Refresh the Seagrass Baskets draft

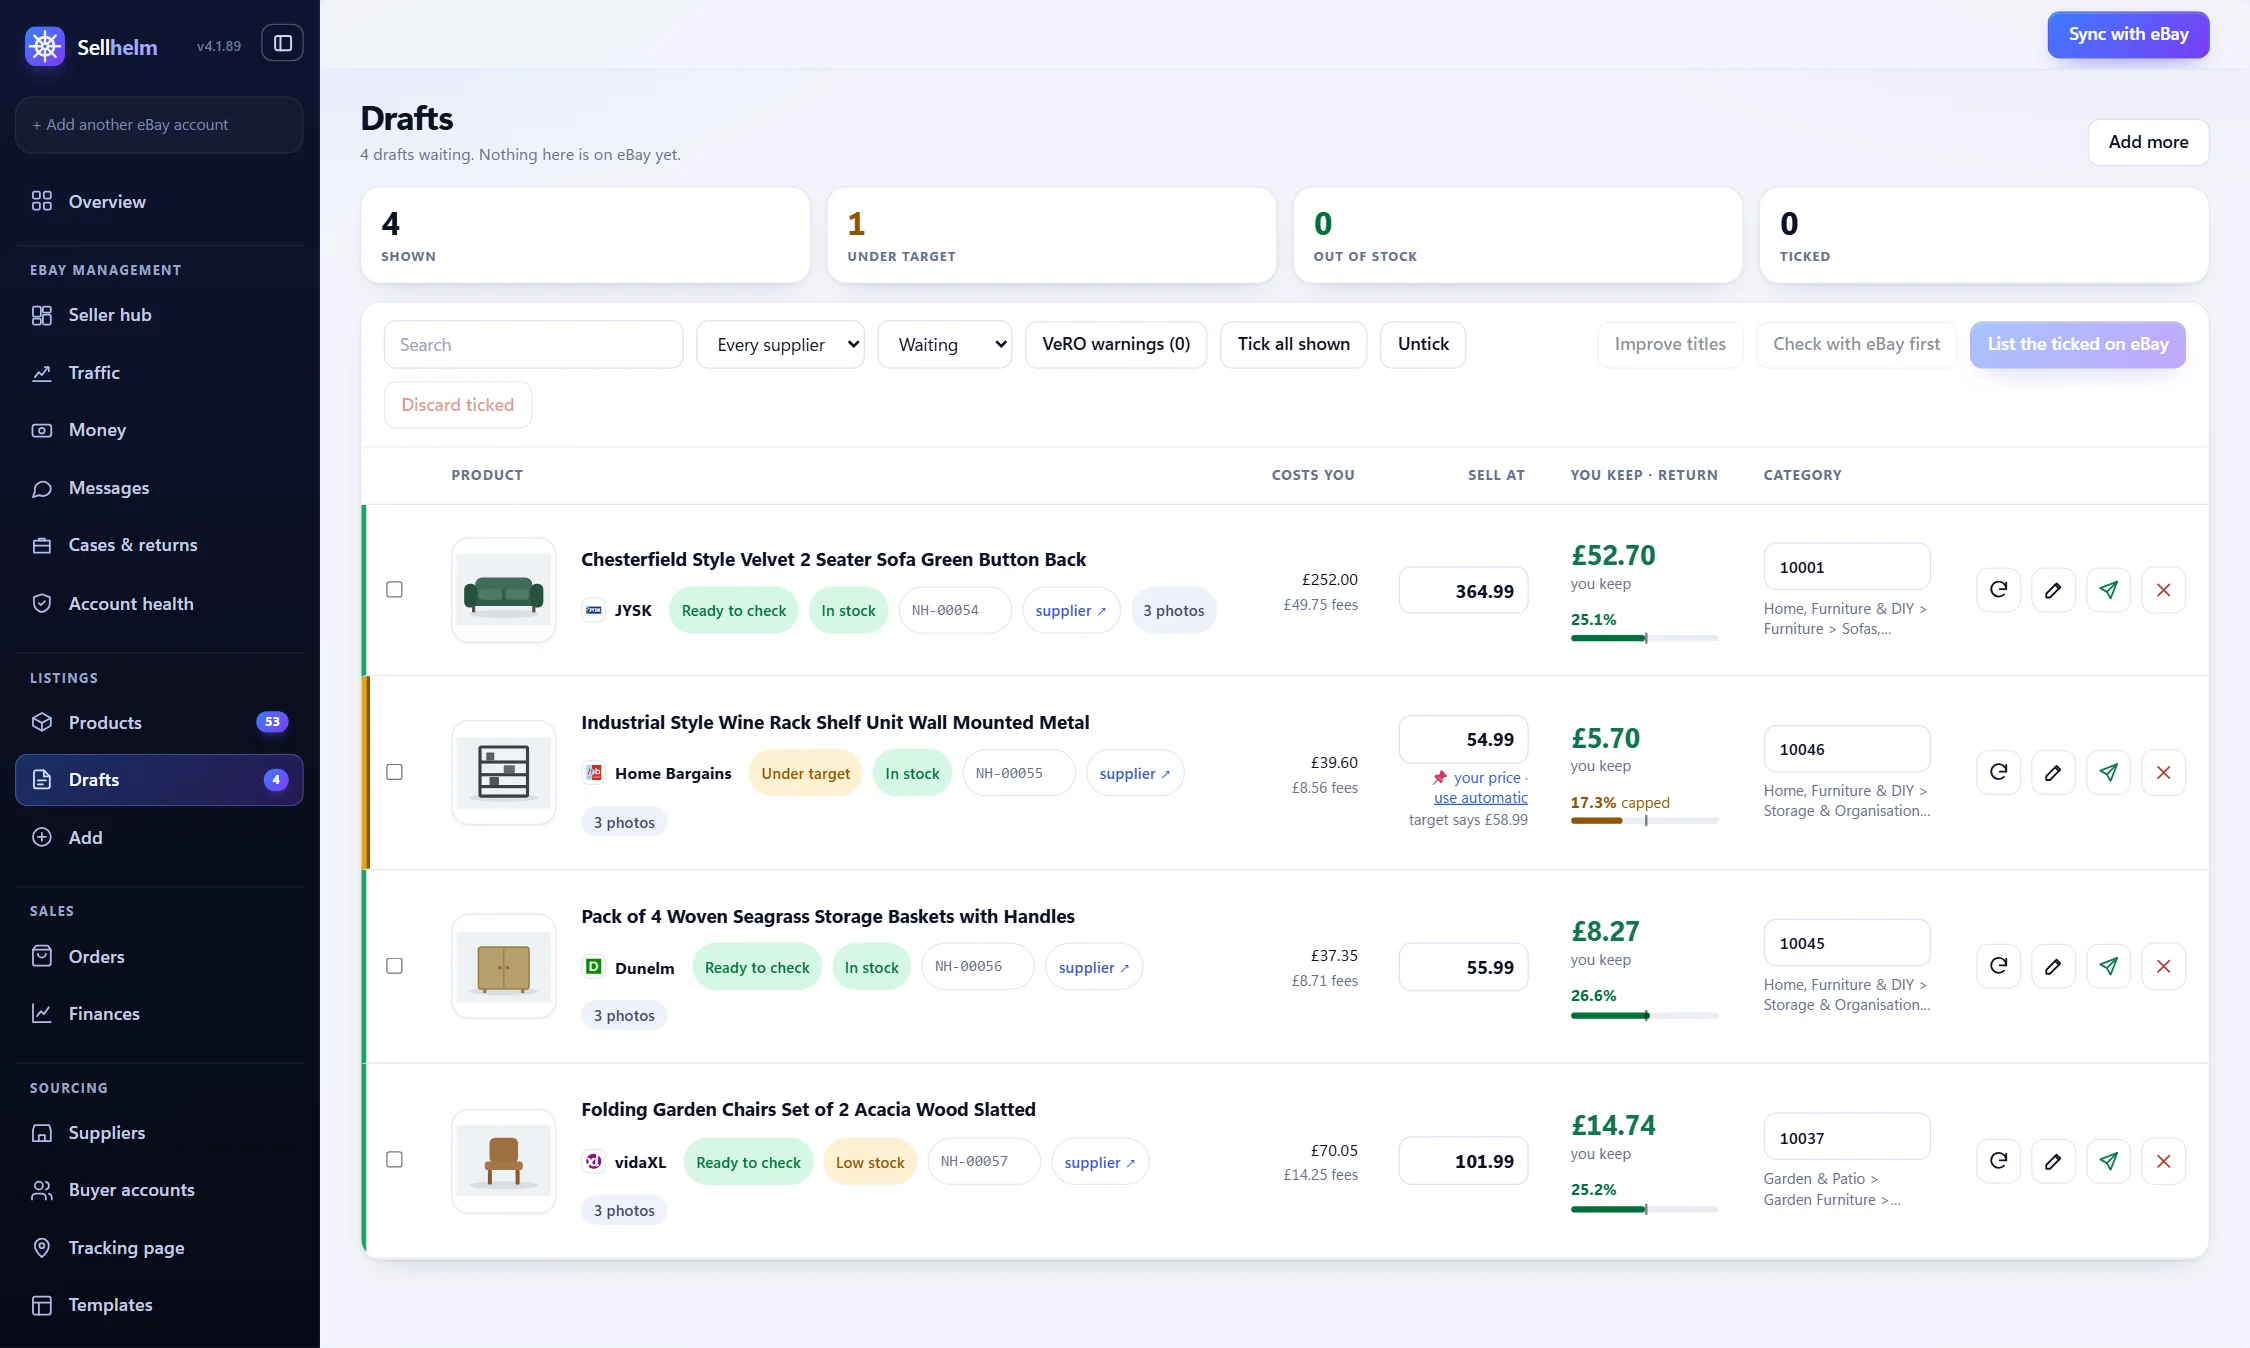(x=1998, y=966)
